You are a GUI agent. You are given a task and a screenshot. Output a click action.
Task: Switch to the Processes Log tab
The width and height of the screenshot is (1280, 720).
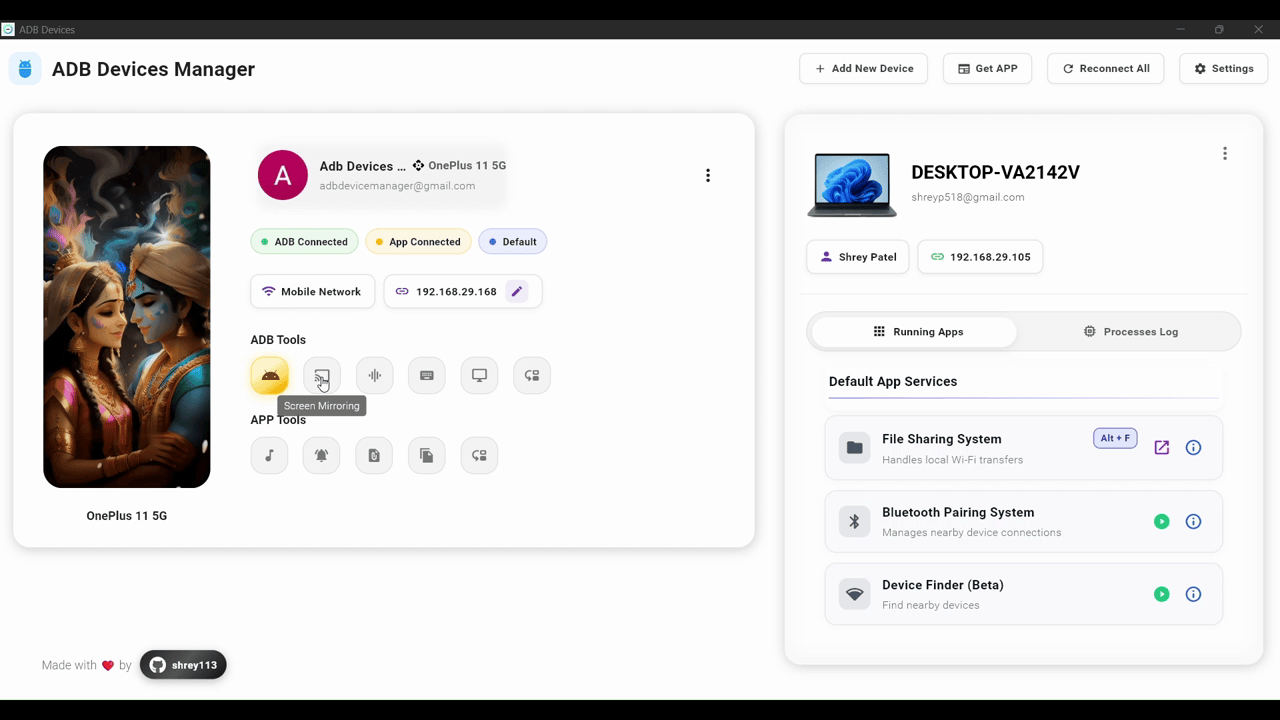tap(1131, 331)
